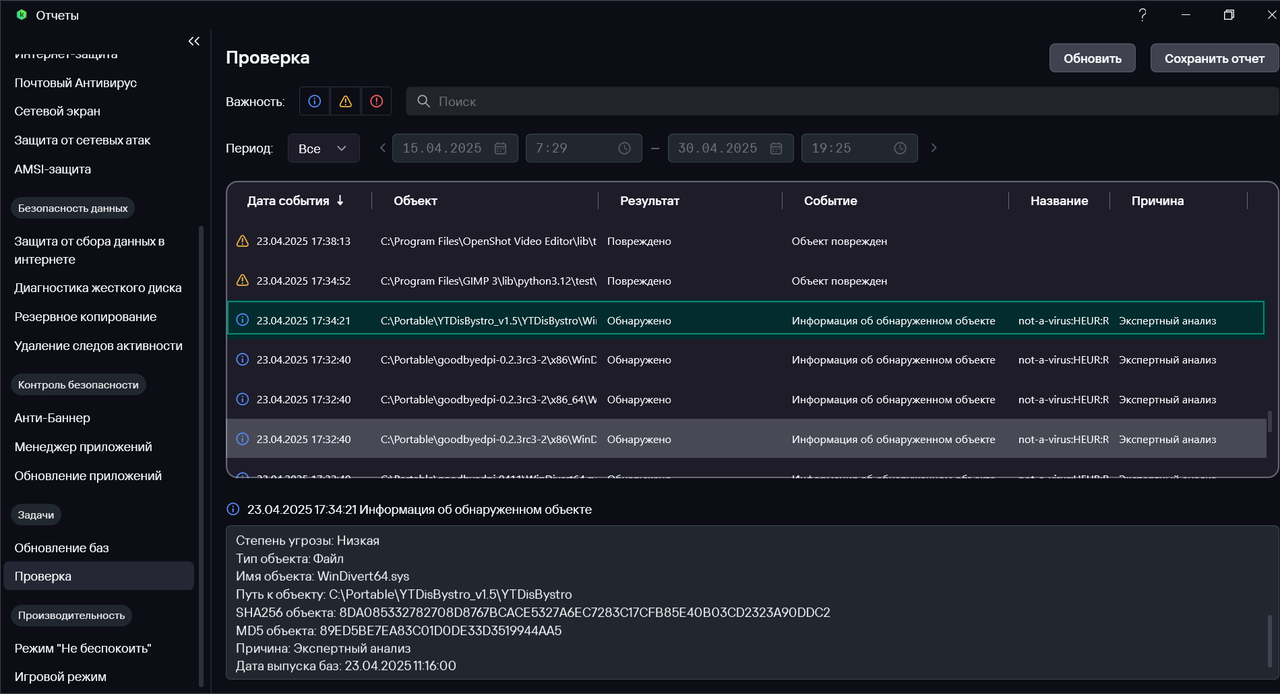Click the Сохранить отчет button

pos(1214,58)
